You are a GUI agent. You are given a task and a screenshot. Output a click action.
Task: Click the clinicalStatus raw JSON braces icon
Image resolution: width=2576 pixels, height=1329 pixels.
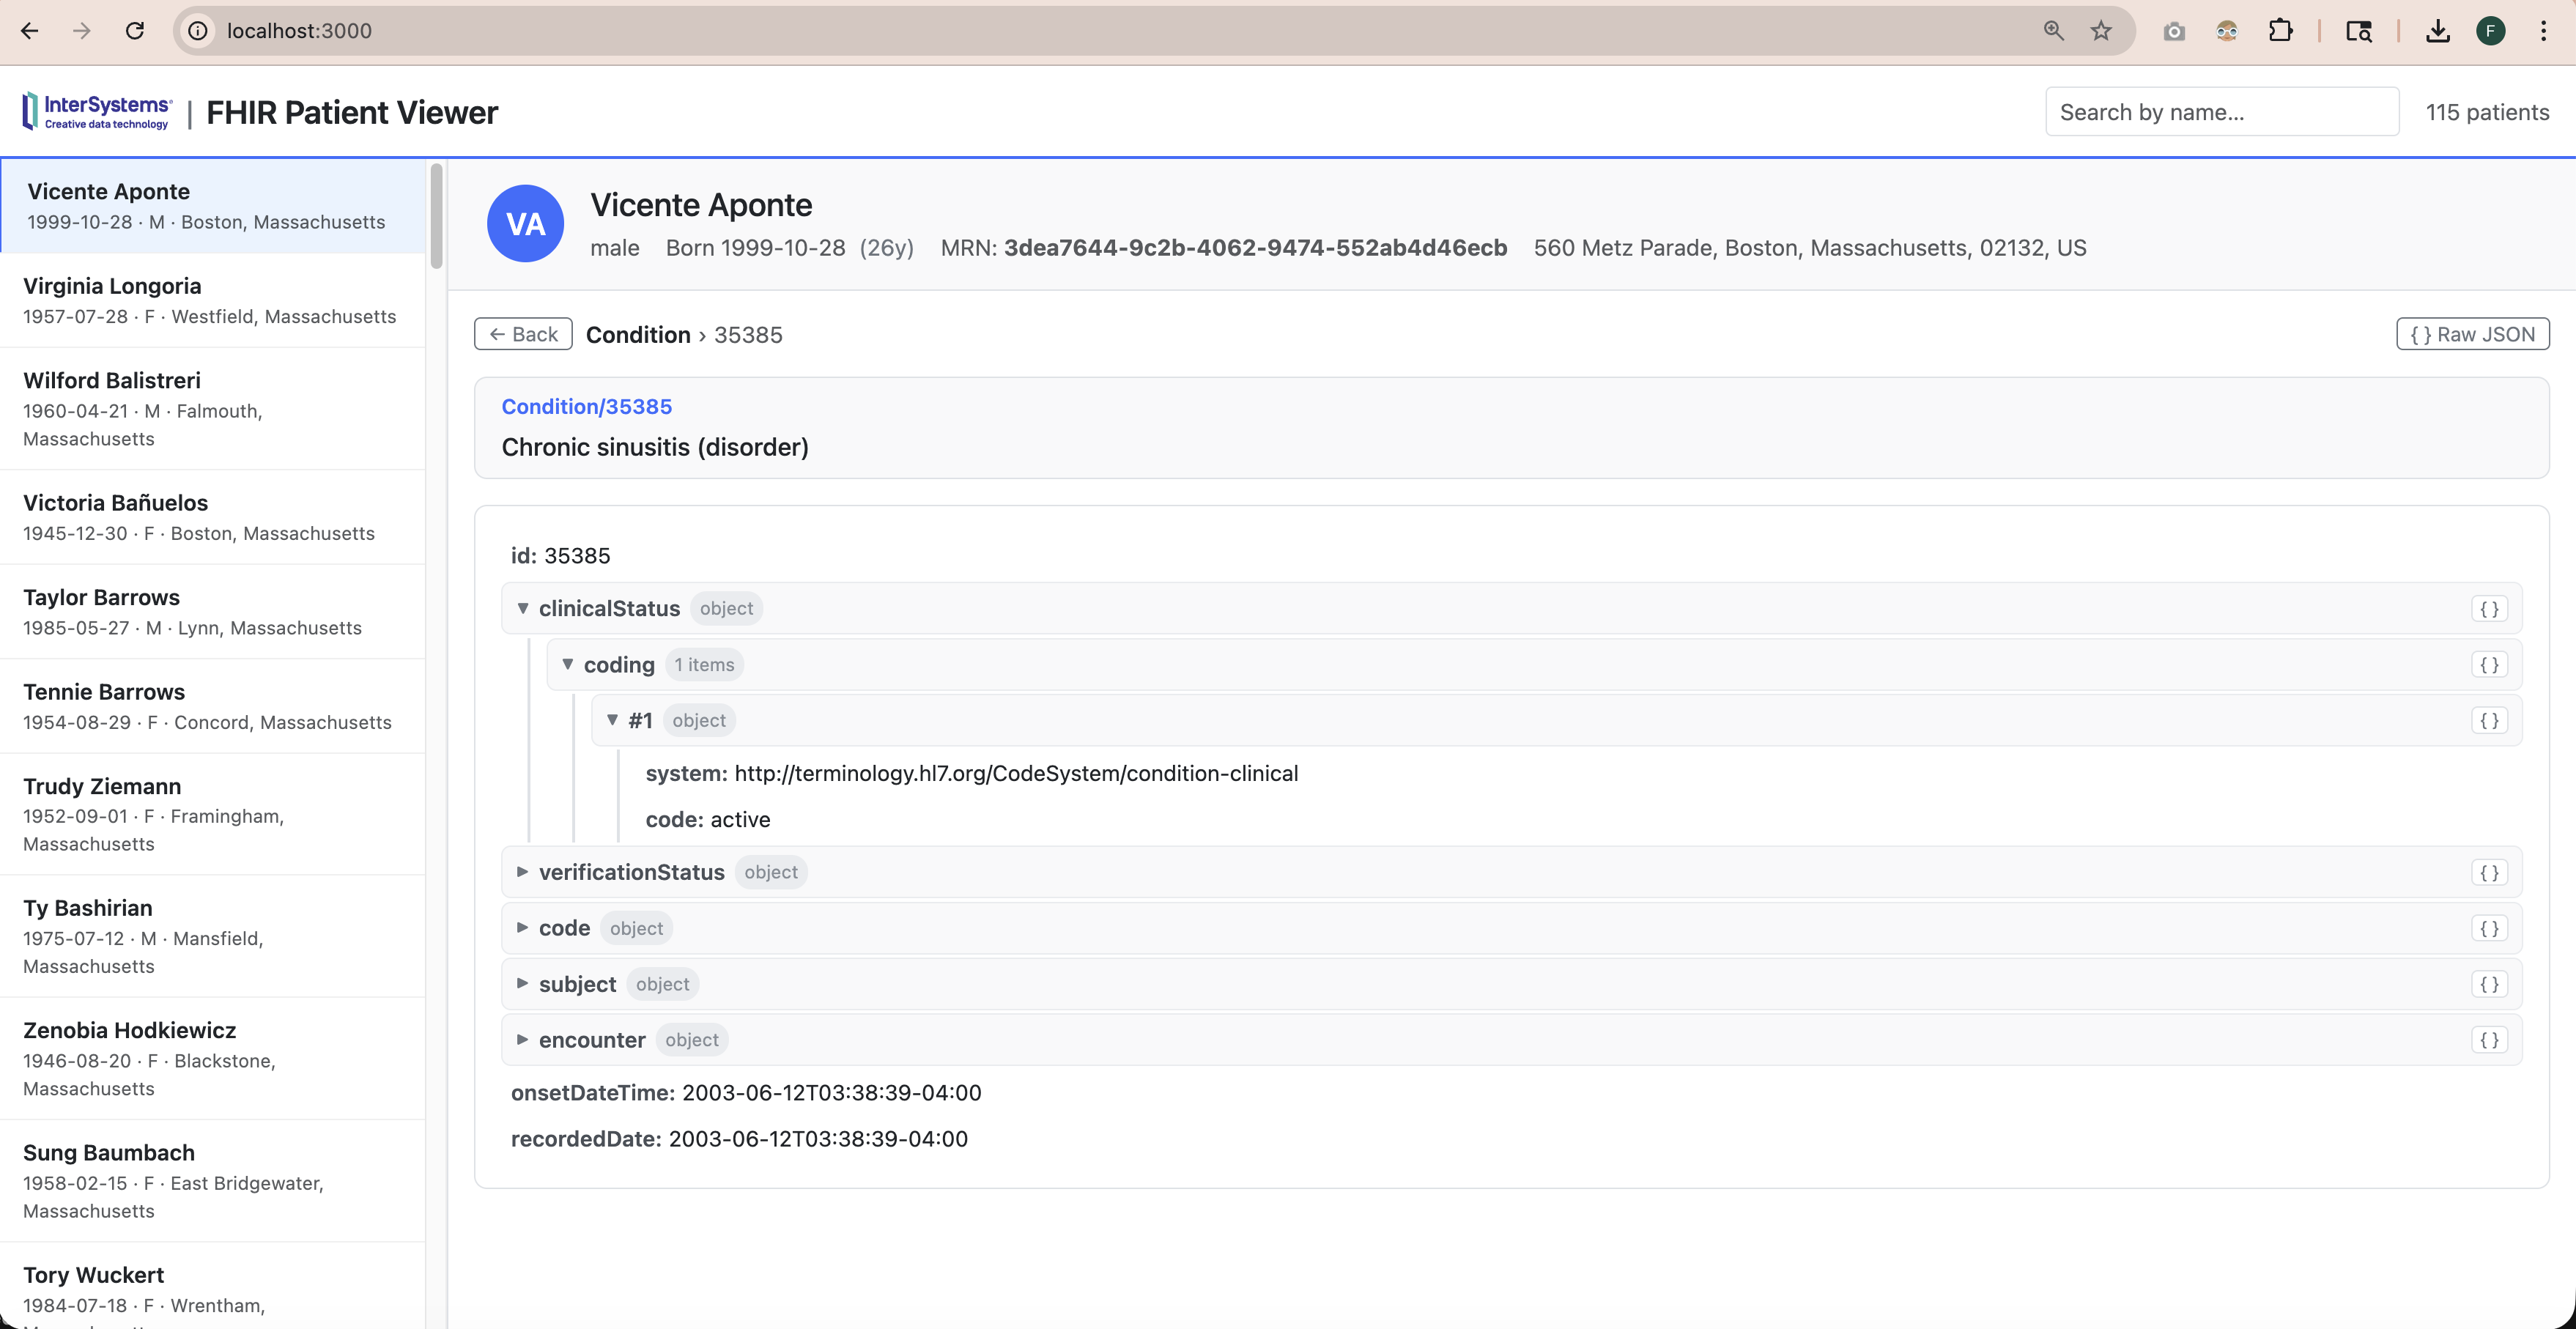(x=2489, y=609)
